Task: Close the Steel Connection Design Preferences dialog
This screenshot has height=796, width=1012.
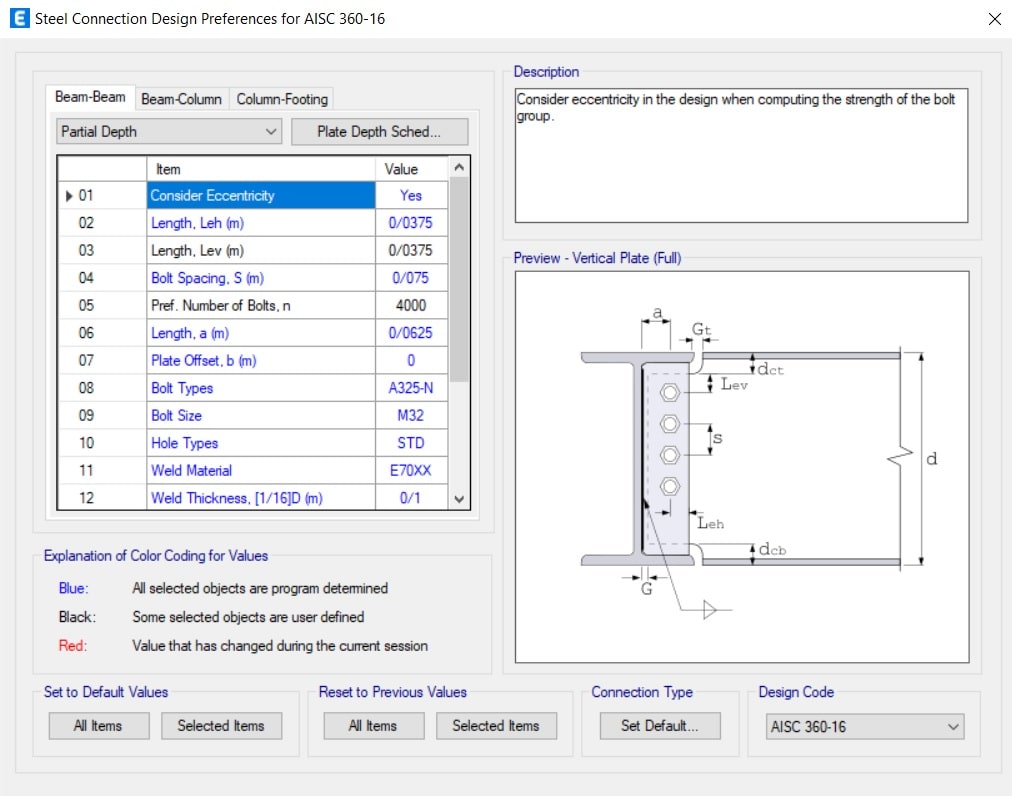Action: pos(994,19)
